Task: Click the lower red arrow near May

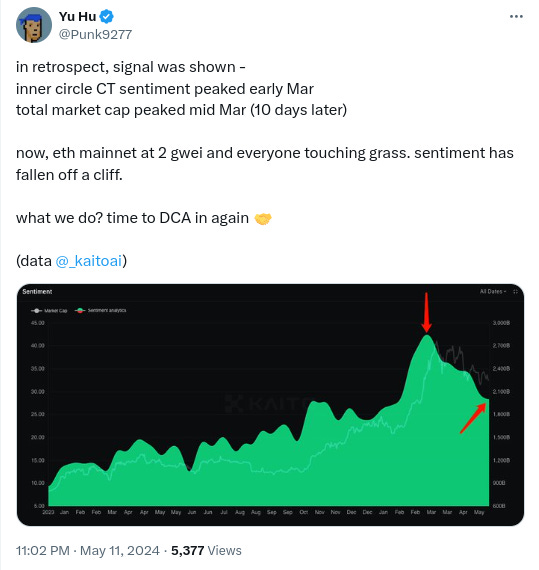Action: (x=473, y=418)
